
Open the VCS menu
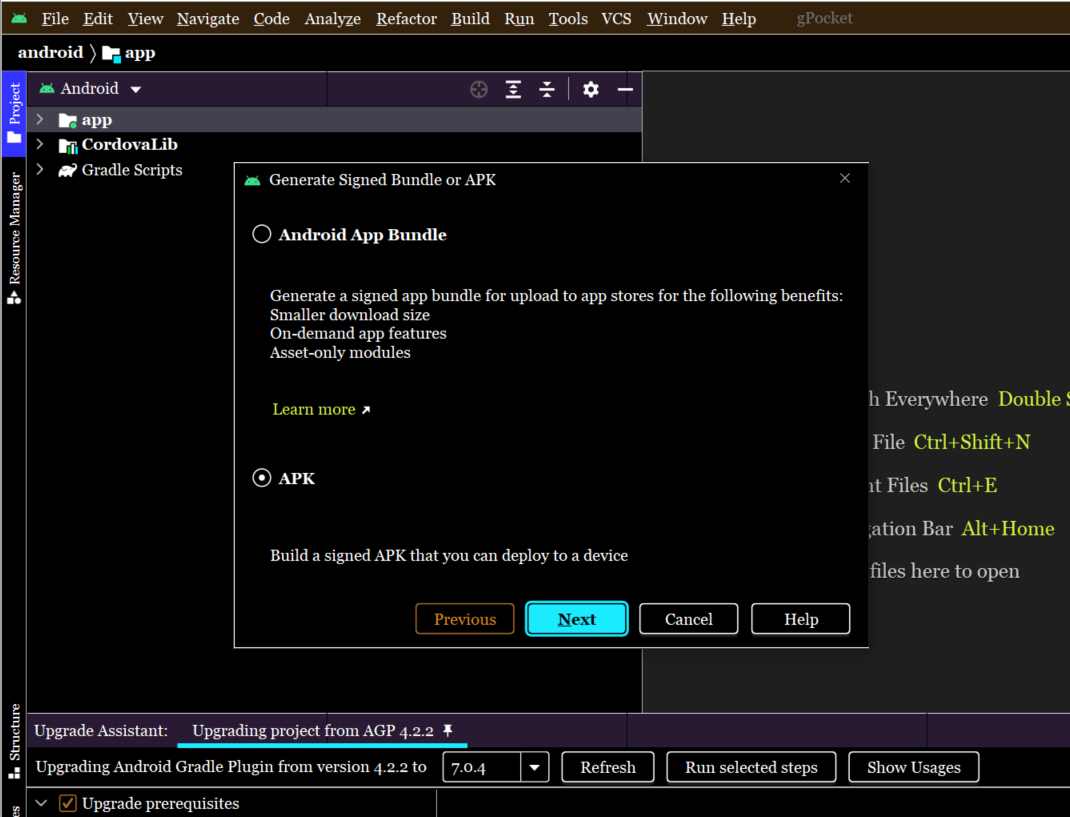(616, 19)
